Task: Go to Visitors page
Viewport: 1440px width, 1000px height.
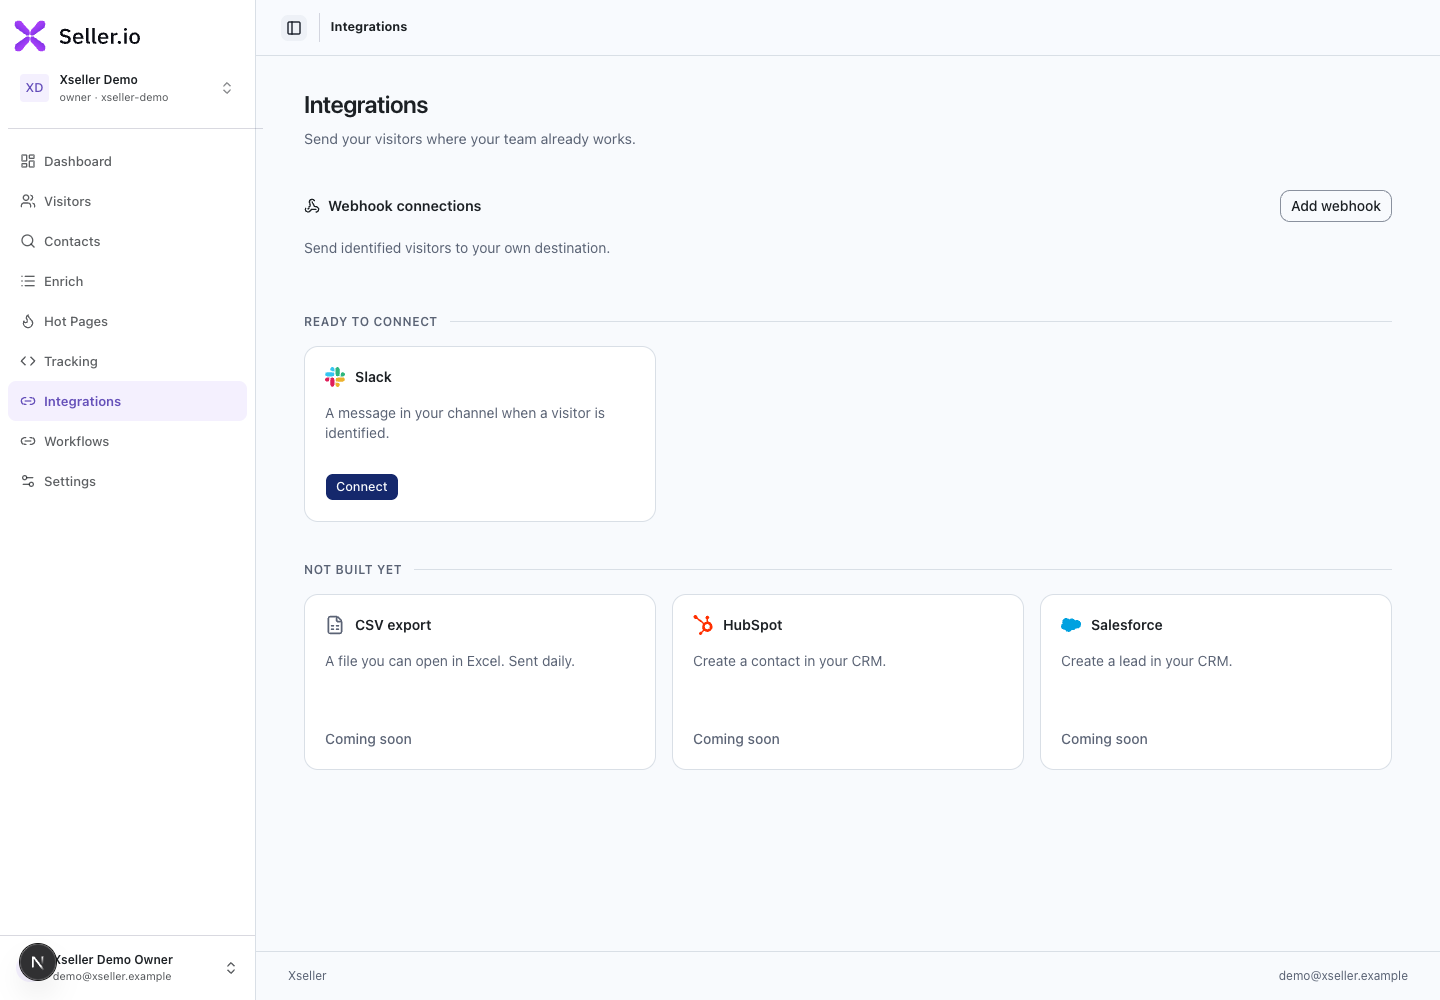Action: tap(127, 201)
